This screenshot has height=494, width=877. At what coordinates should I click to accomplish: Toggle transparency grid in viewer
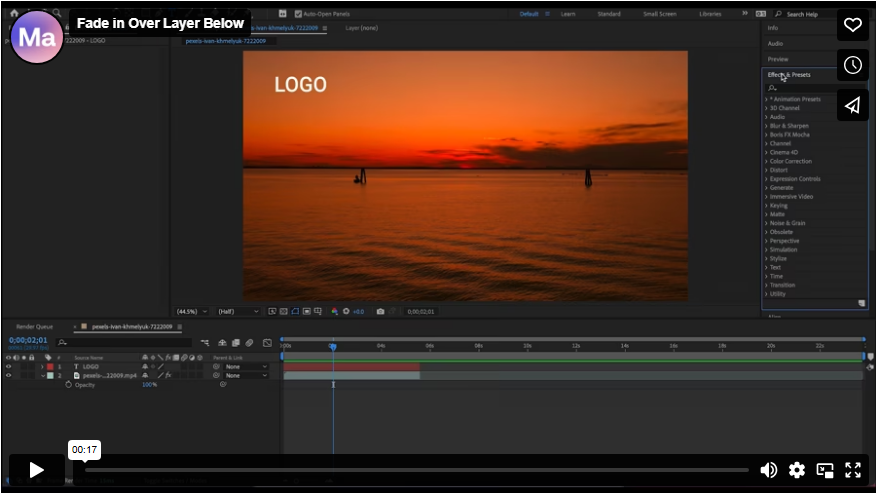point(284,312)
